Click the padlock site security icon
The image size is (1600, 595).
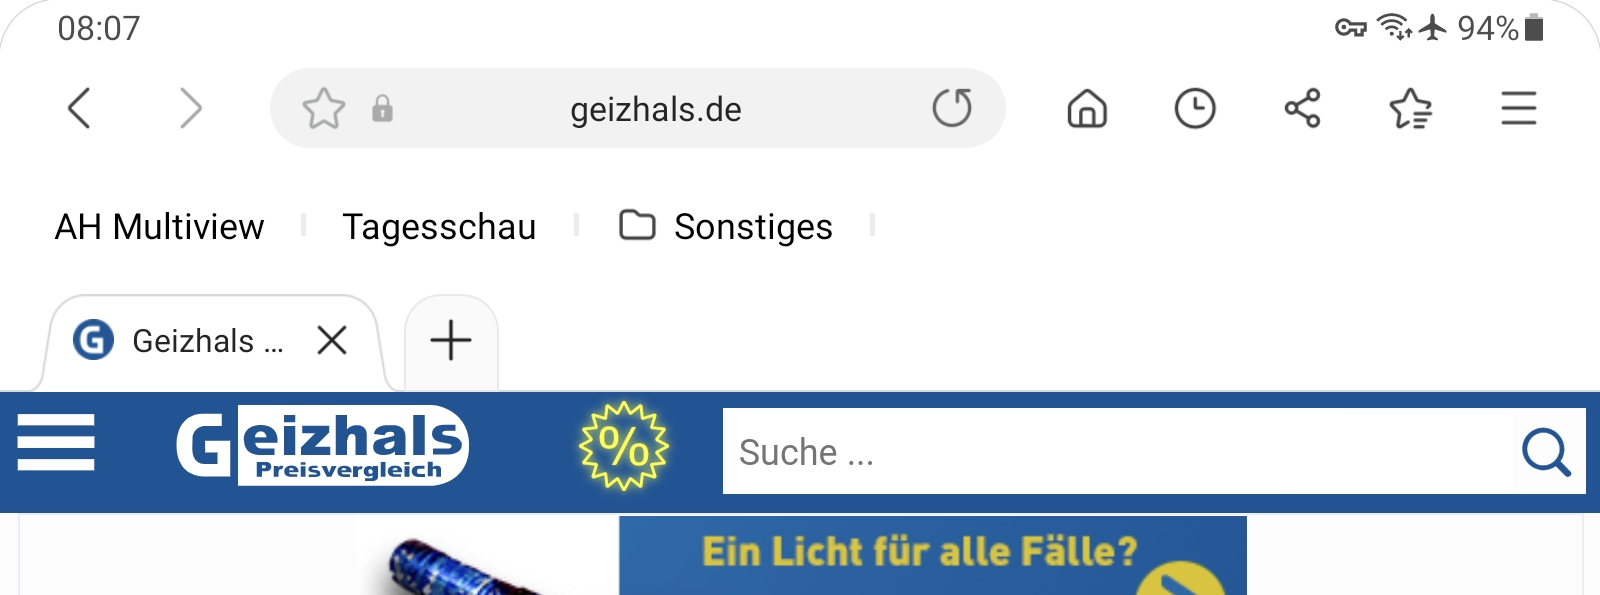pos(382,108)
